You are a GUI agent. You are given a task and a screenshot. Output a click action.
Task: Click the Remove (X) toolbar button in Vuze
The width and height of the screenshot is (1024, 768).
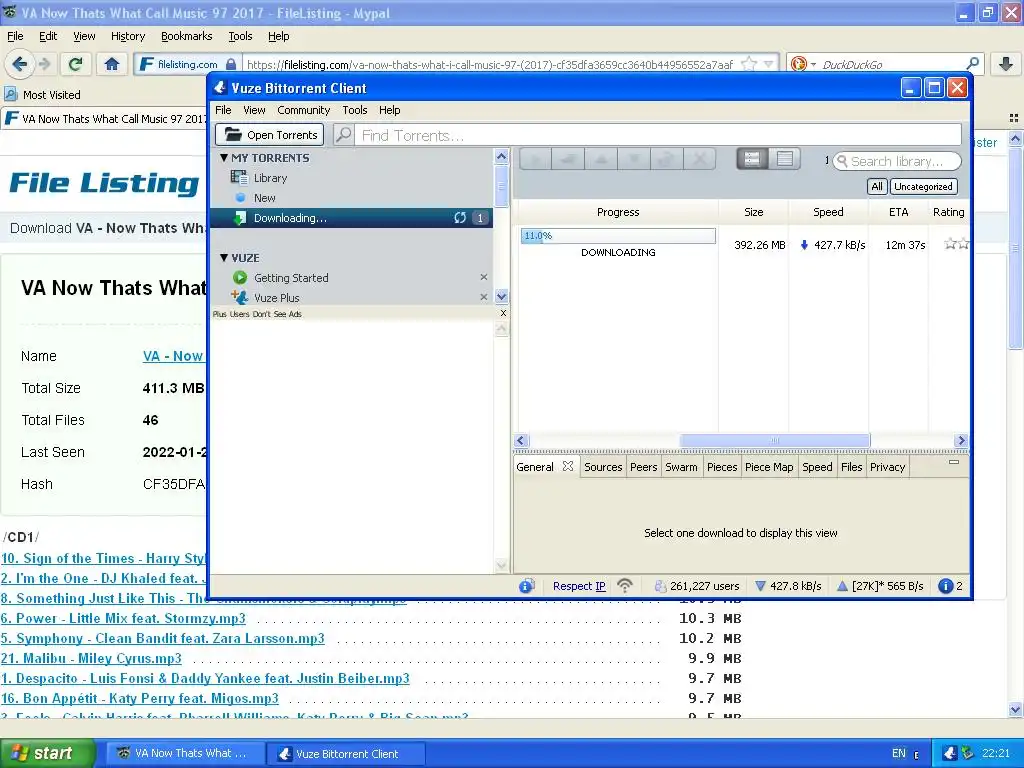(x=699, y=159)
